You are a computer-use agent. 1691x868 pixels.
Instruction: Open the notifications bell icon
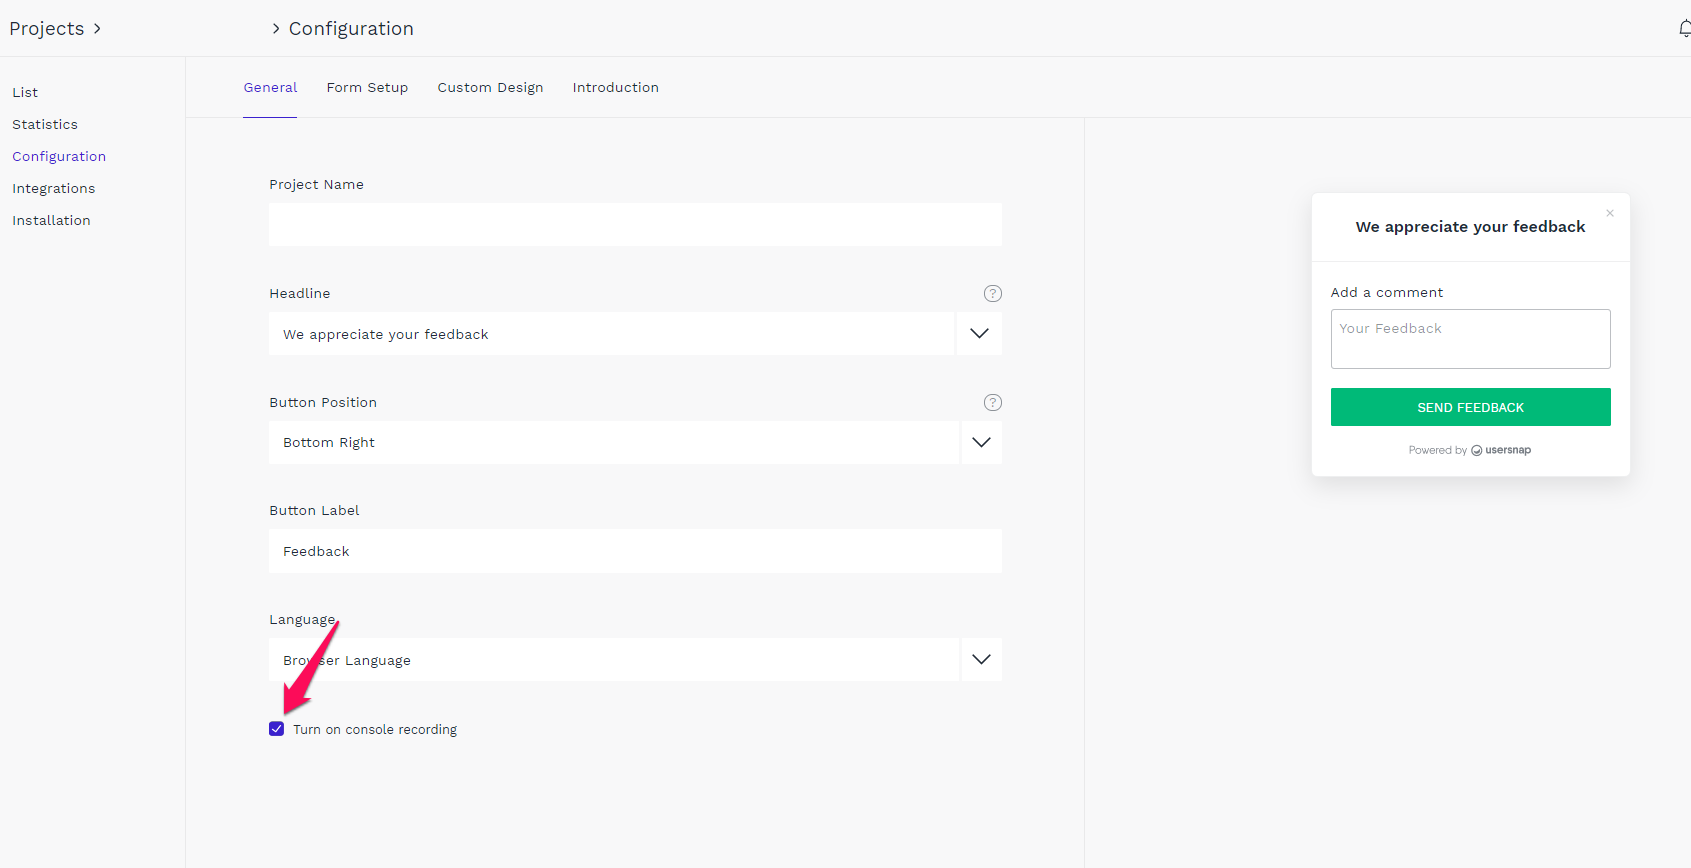tap(1685, 28)
